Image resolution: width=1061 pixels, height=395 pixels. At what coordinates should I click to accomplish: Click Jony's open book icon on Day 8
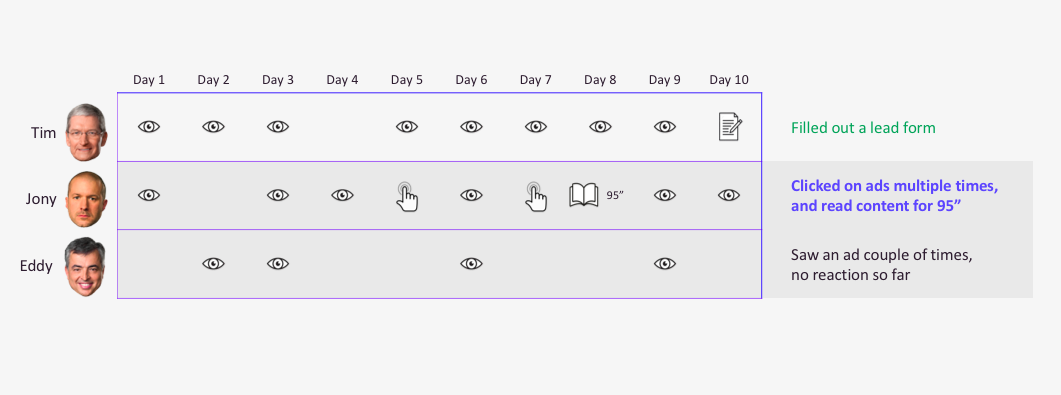(x=584, y=195)
